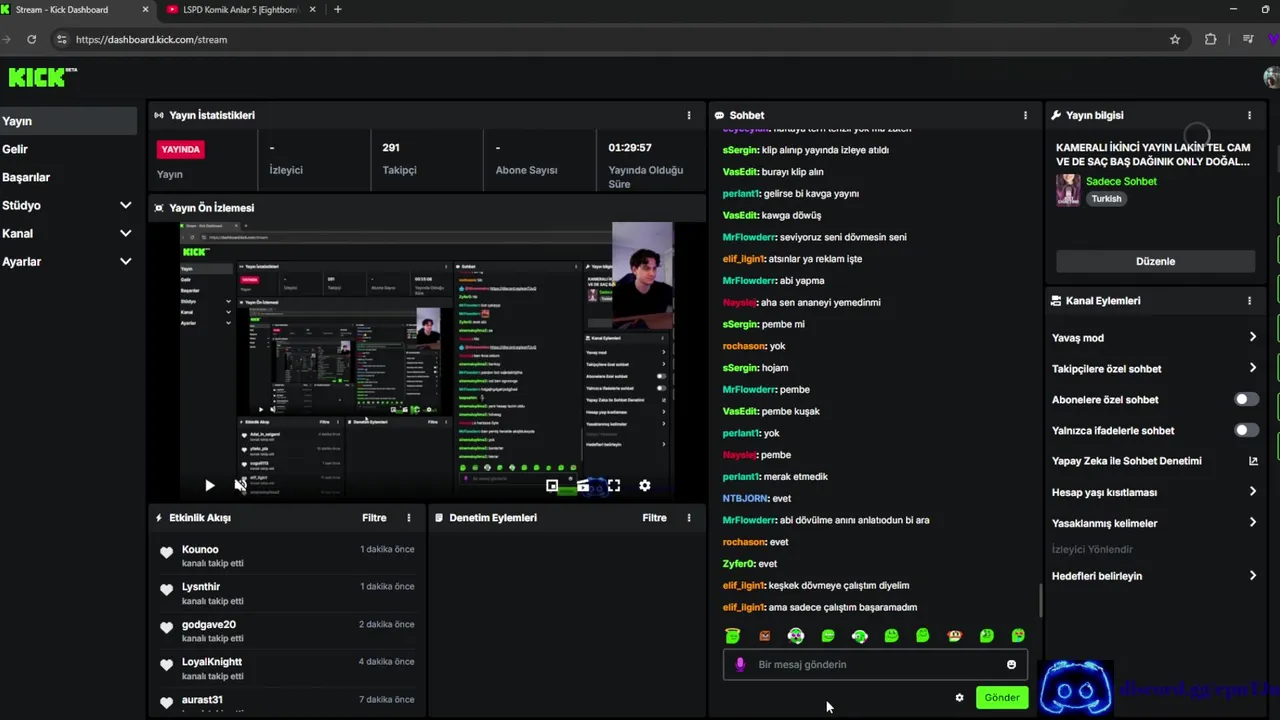
Task: Click the purple microphone icon in chat box
Action: click(740, 664)
